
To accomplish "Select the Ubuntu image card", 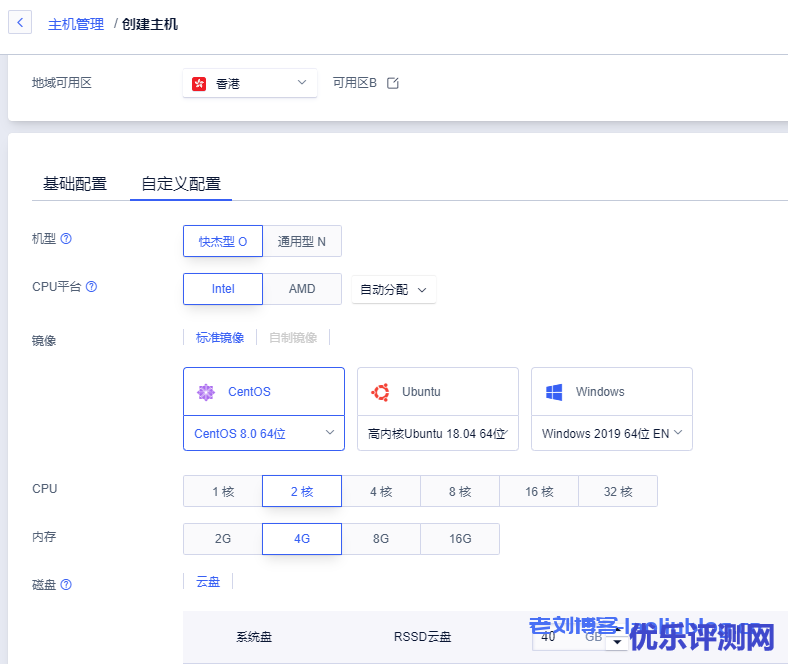I will pos(437,392).
